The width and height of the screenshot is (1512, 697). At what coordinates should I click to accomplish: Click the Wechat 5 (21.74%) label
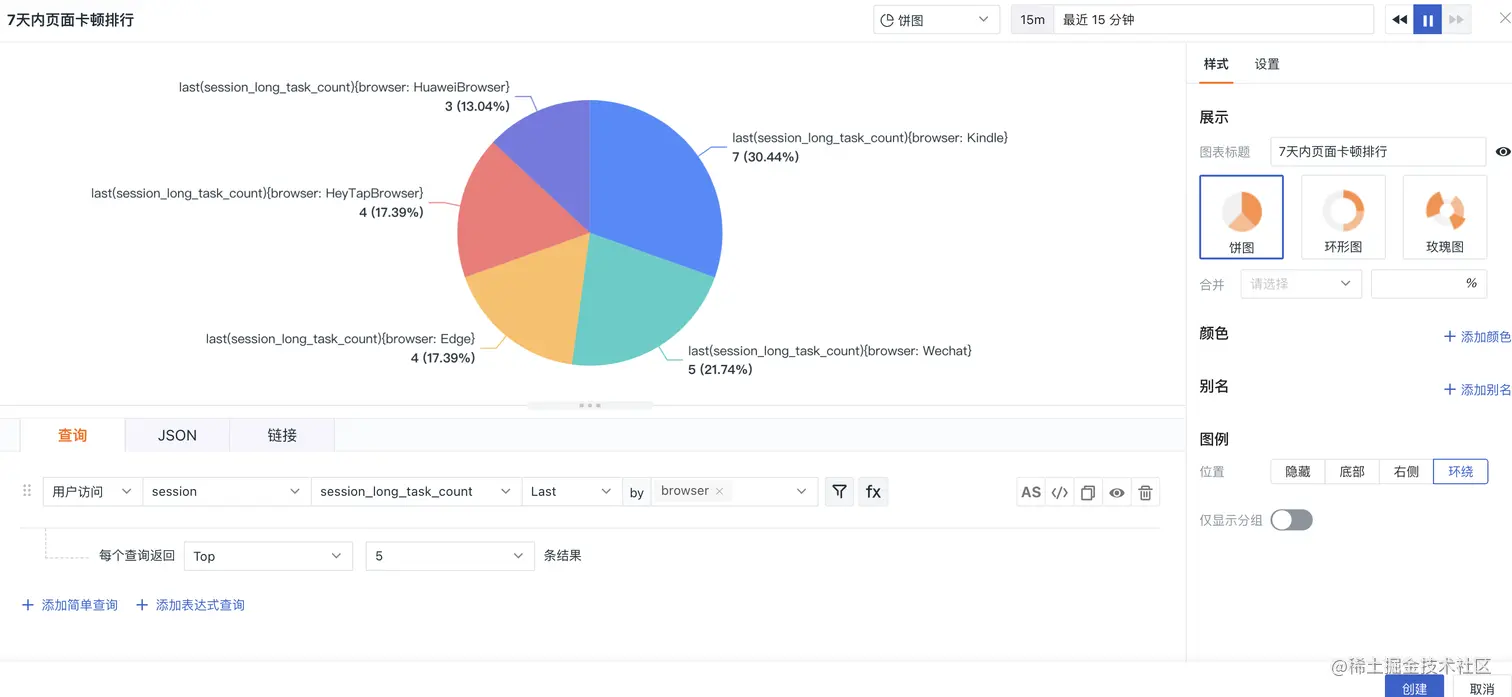pyautogui.click(x=720, y=370)
